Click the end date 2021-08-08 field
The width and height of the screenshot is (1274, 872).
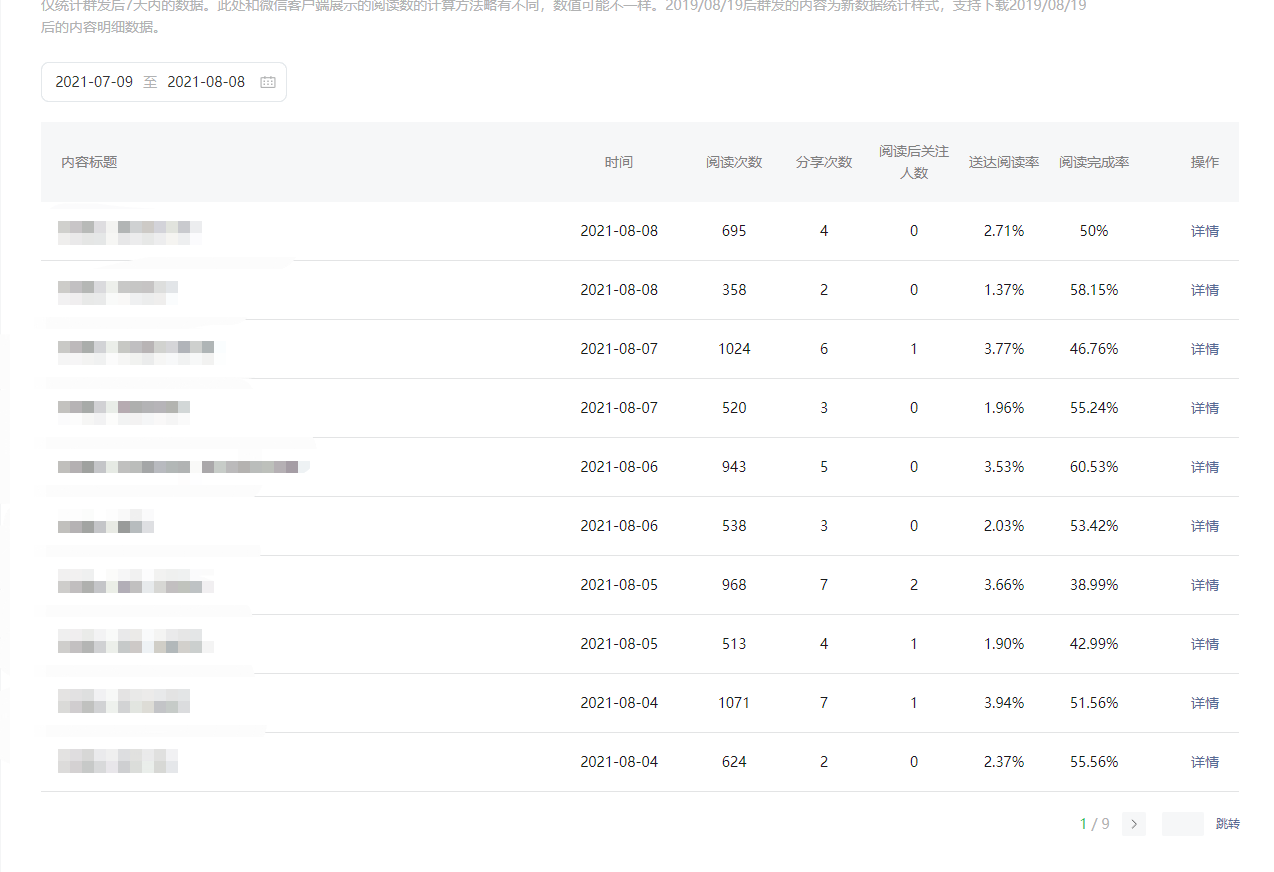pyautogui.click(x=206, y=82)
